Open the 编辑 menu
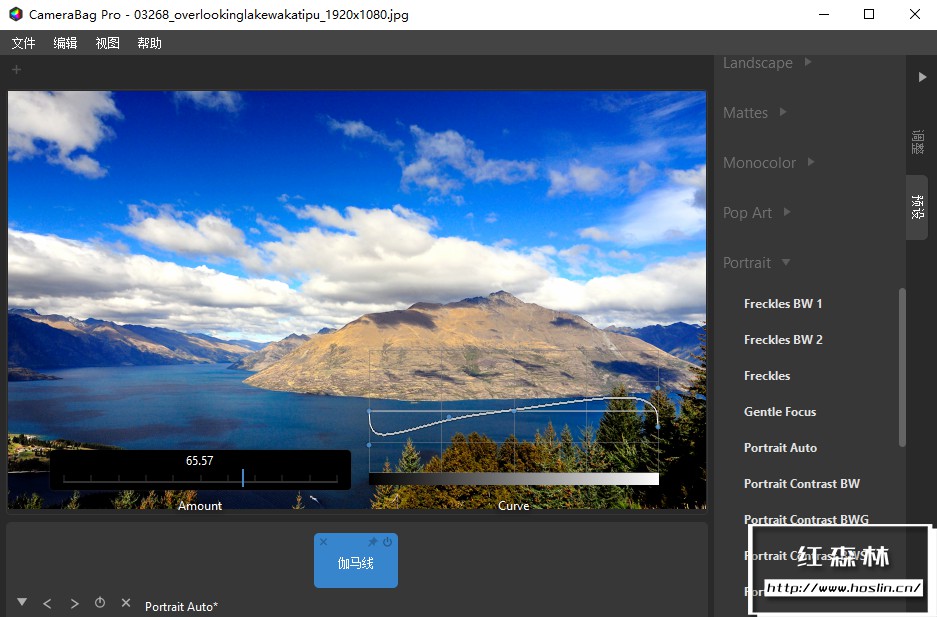Viewport: 937px width, 617px height. click(x=65, y=43)
